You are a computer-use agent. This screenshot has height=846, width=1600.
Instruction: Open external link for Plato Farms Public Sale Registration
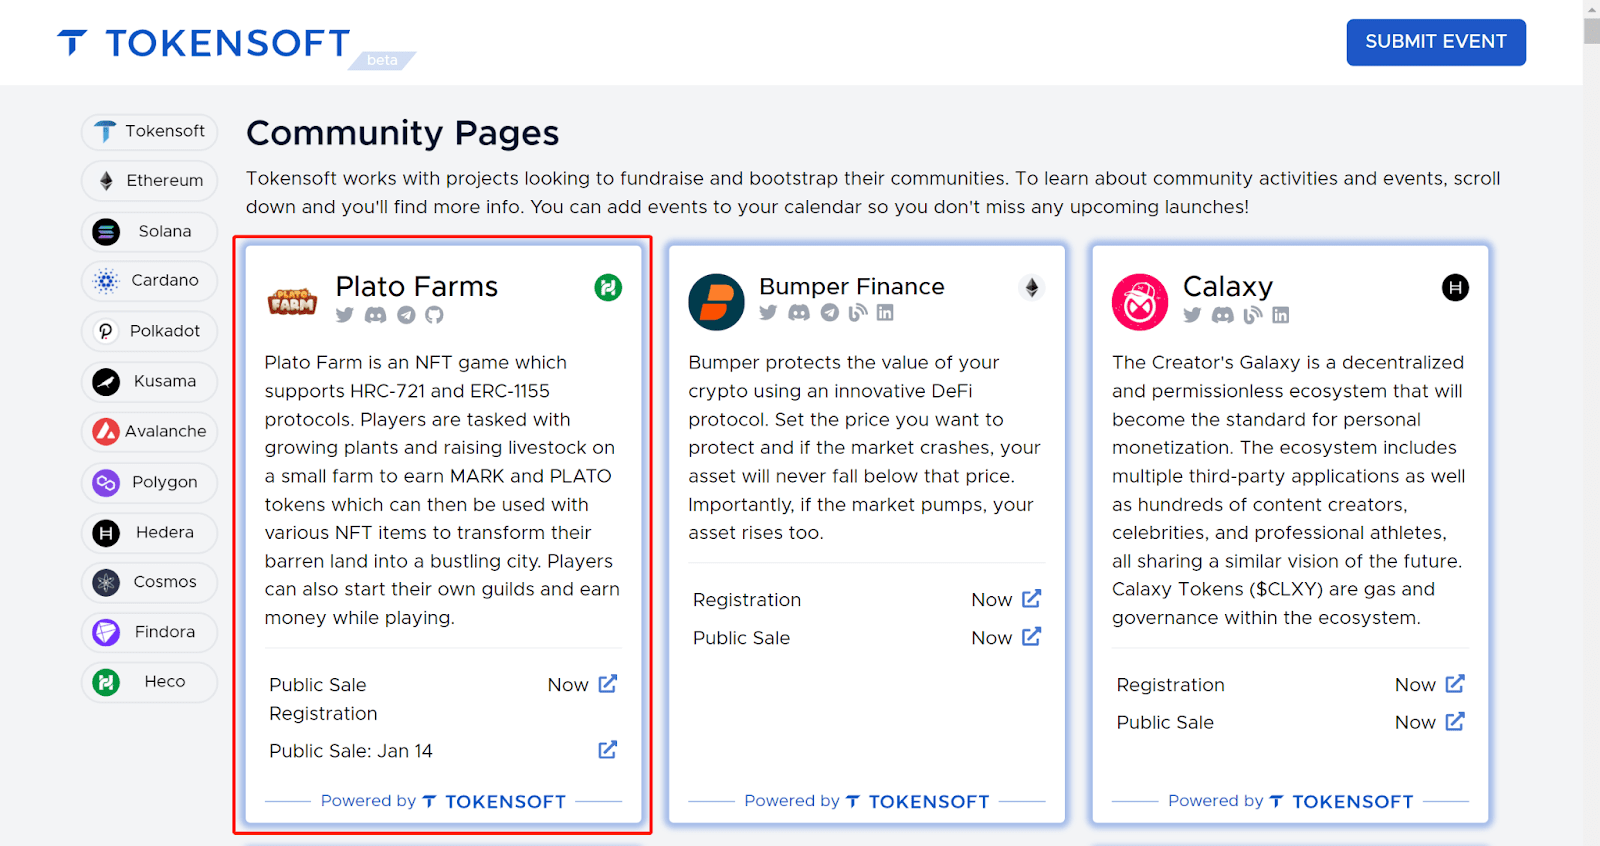pyautogui.click(x=608, y=684)
